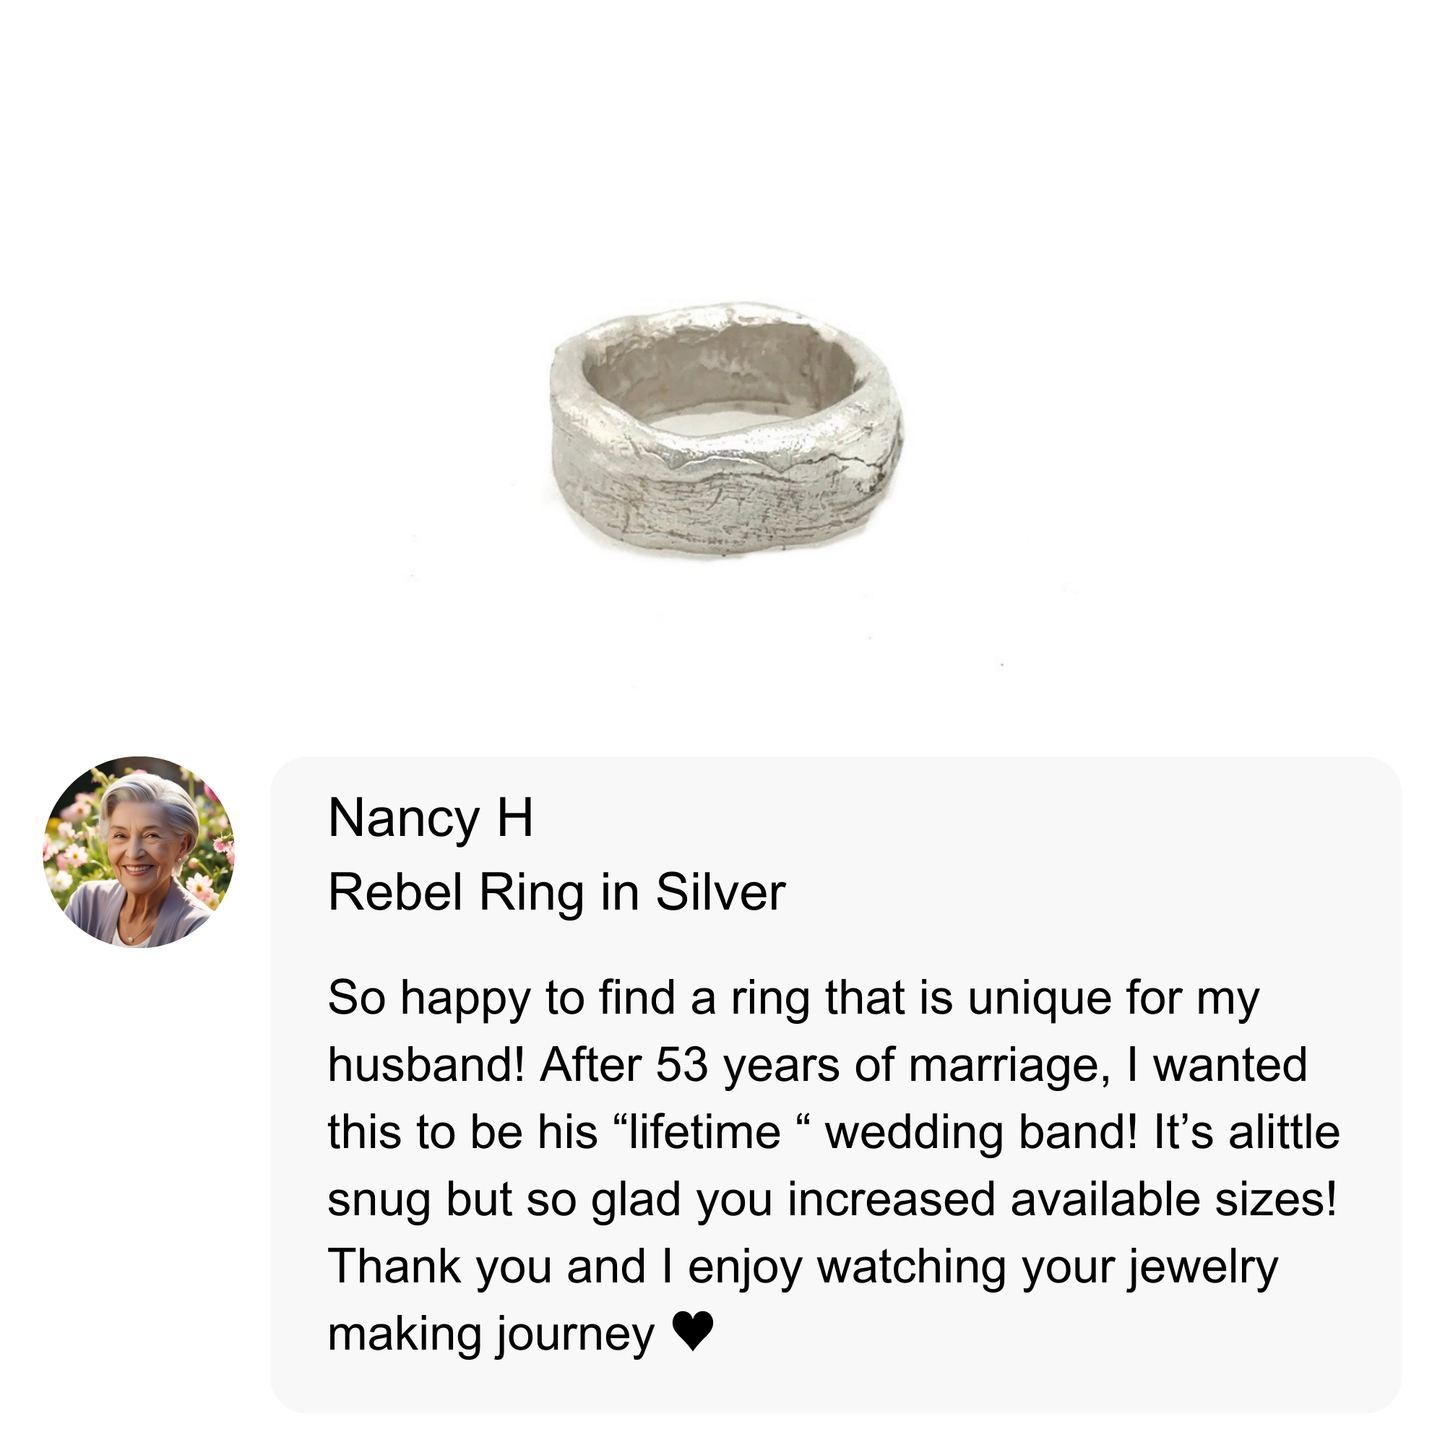Click the words "Thank you" in the review
Viewport: 1445px width, 1445px height.
click(439, 1266)
